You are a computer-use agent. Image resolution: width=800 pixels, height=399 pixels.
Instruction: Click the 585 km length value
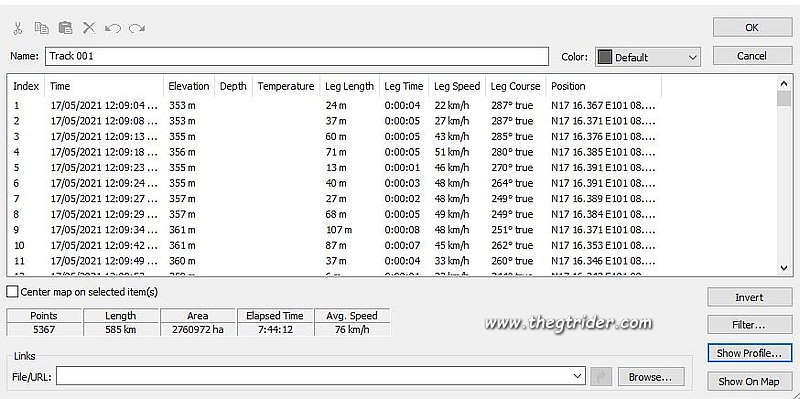pos(120,329)
